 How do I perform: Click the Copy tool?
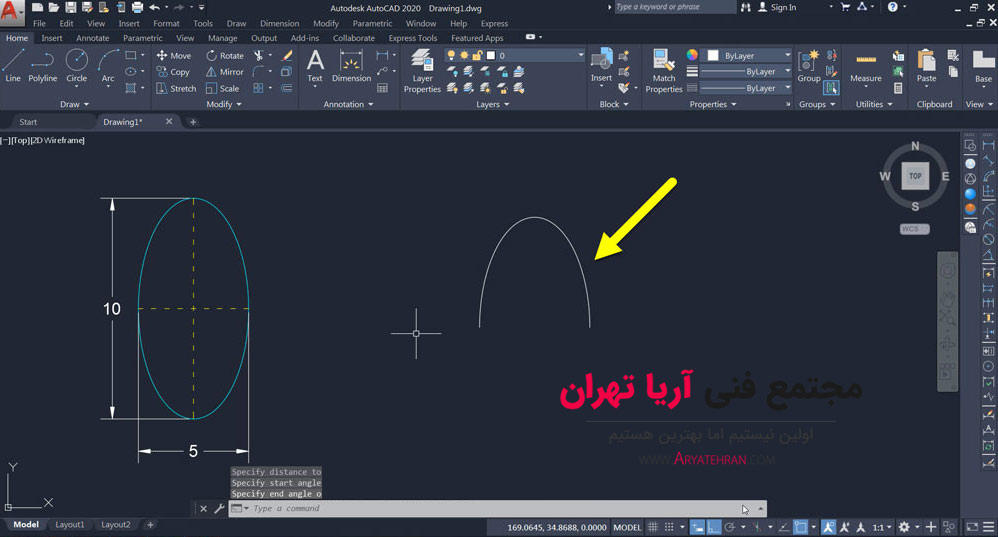coord(173,72)
